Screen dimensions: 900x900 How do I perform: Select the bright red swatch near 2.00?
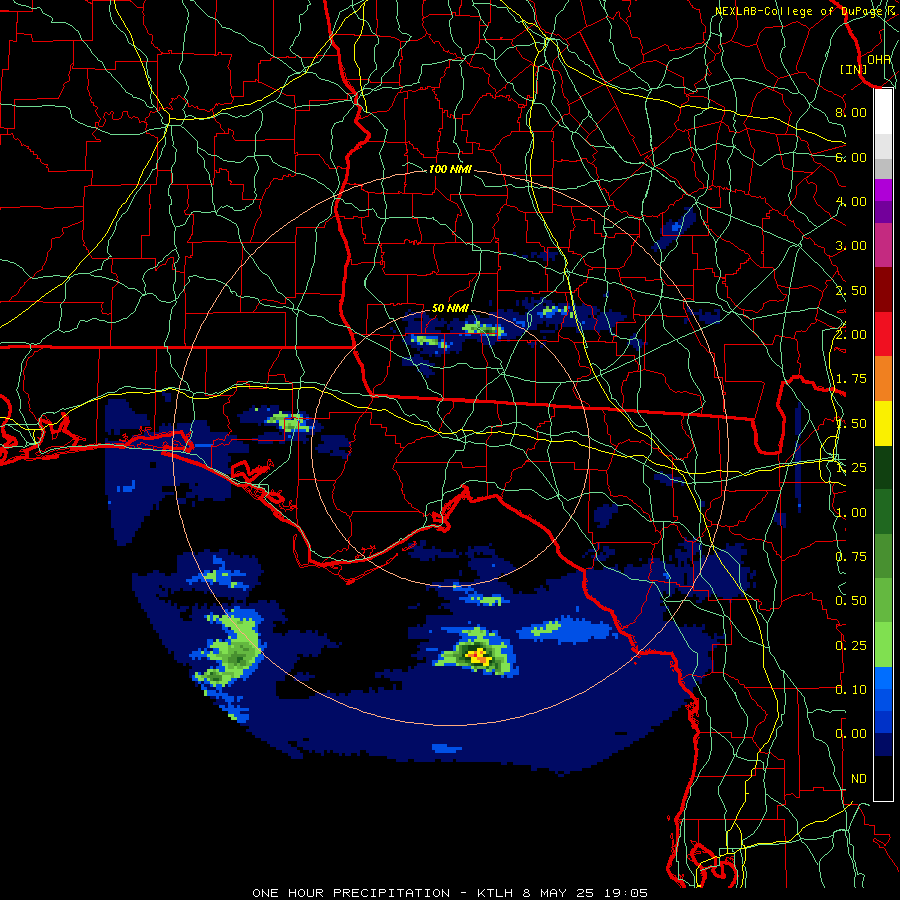coord(883,334)
